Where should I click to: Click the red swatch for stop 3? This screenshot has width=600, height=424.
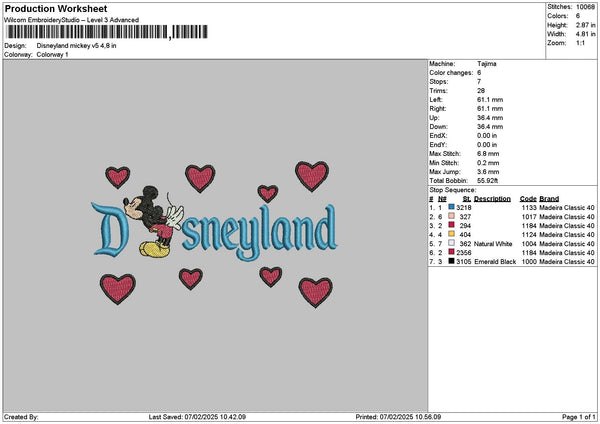pyautogui.click(x=452, y=225)
